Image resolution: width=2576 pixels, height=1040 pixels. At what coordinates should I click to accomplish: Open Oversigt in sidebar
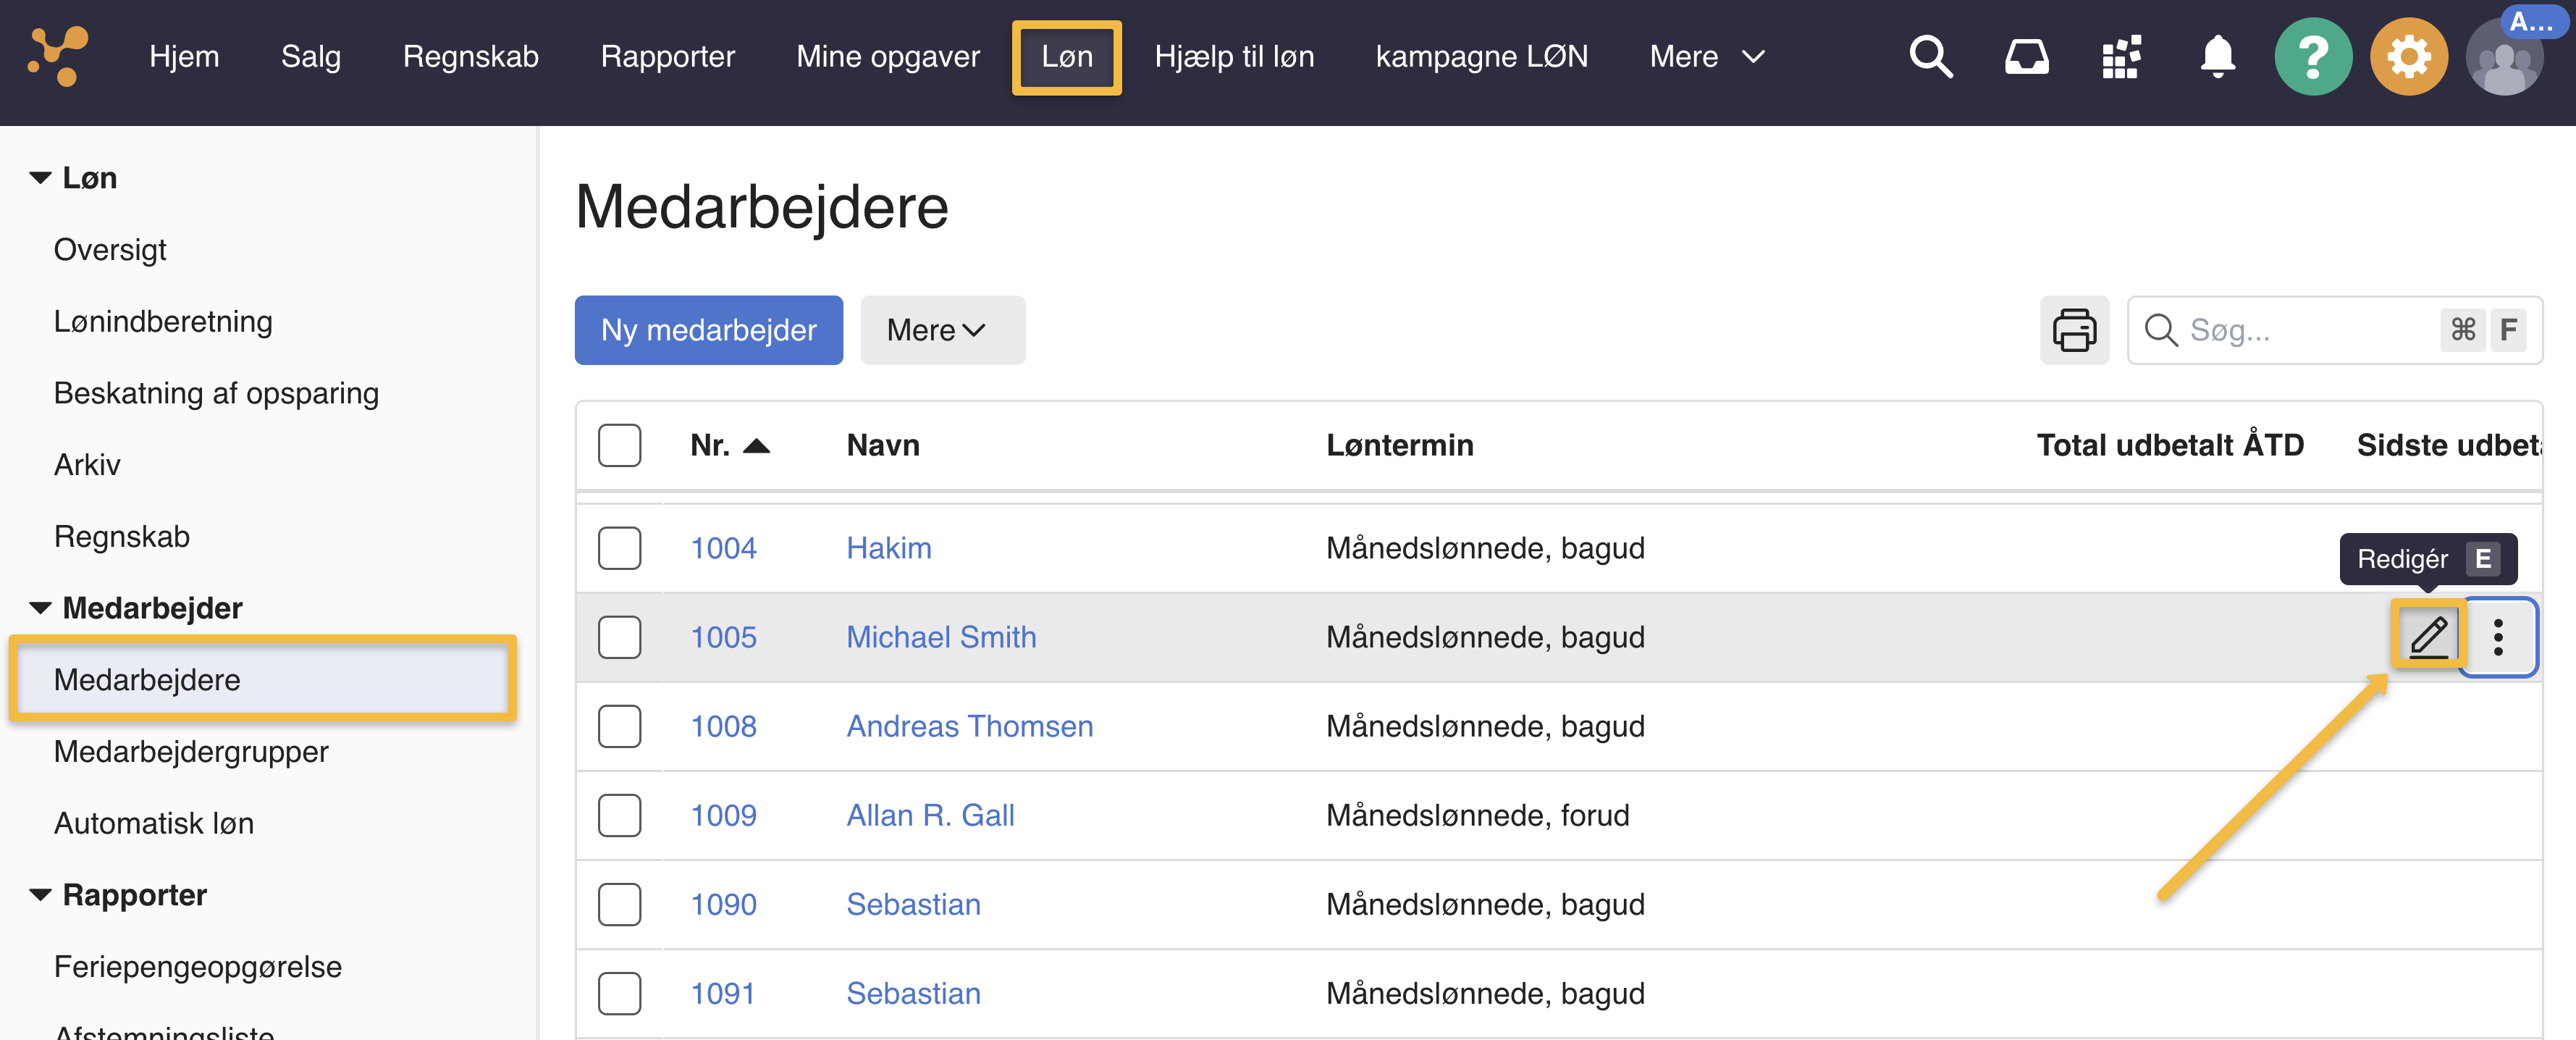point(110,250)
